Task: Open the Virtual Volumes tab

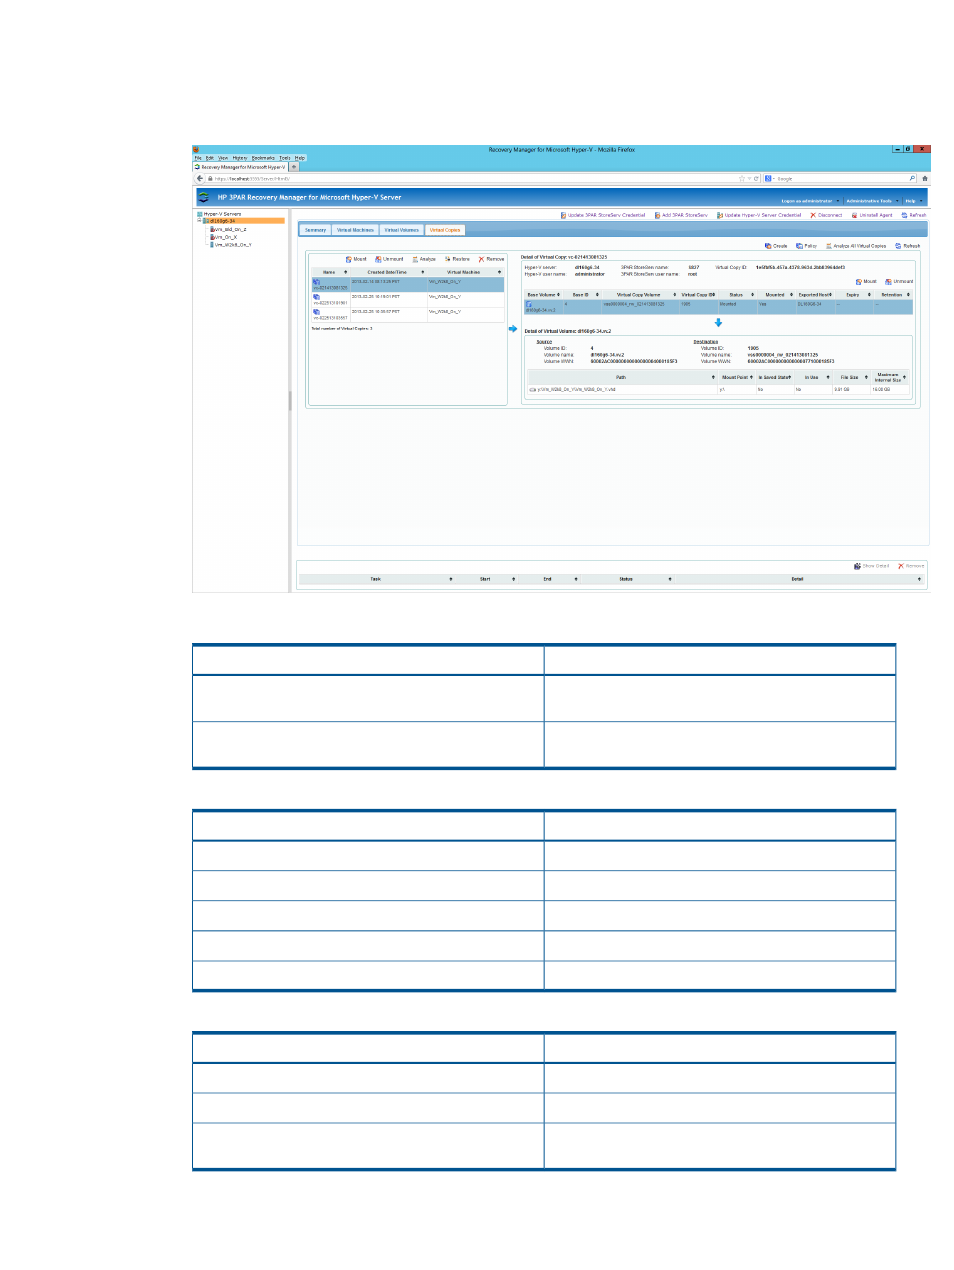Action: 402,230
